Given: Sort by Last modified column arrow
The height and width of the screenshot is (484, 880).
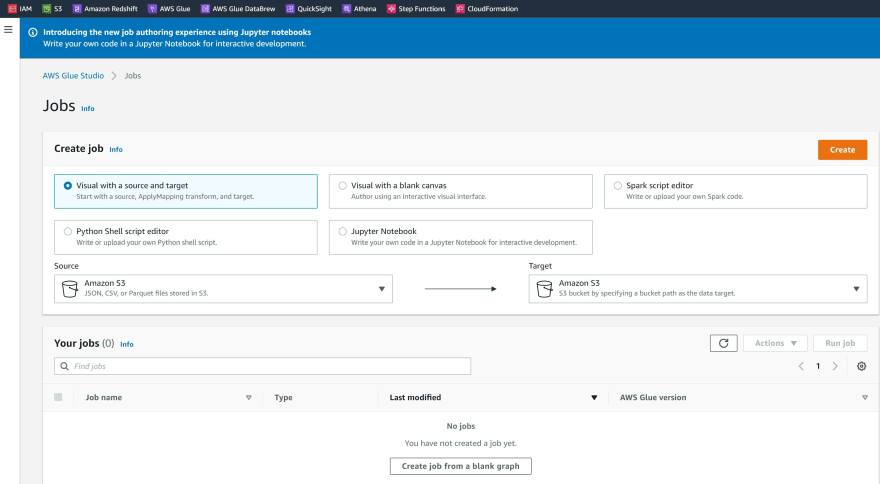Looking at the screenshot, I should [594, 398].
